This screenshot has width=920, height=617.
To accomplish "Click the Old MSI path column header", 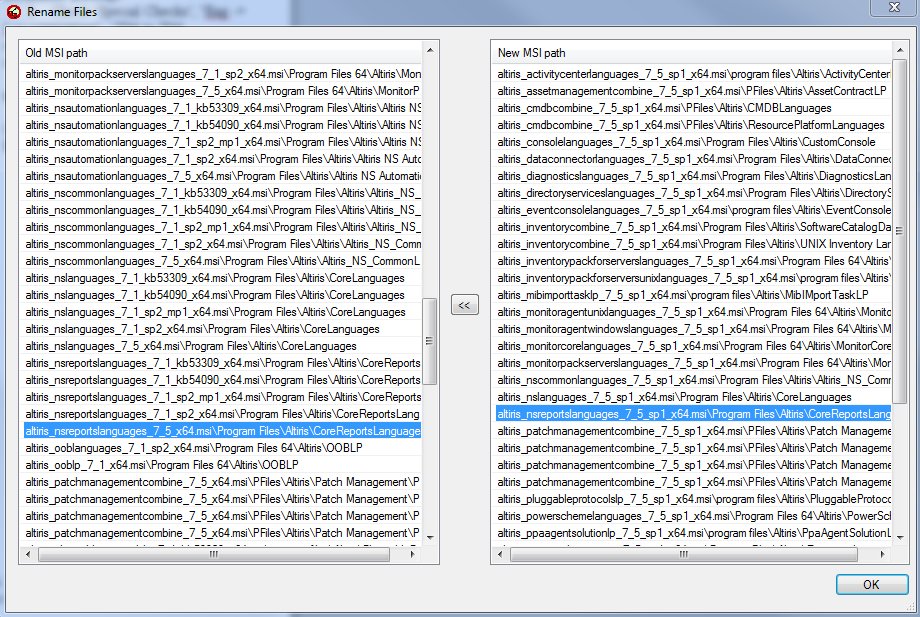I will 222,53.
